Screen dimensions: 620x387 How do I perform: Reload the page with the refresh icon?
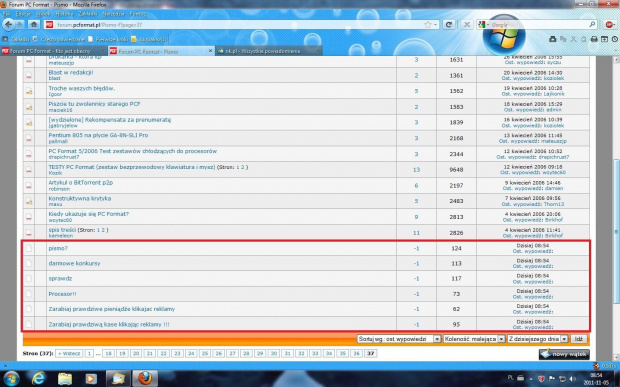click(449, 25)
